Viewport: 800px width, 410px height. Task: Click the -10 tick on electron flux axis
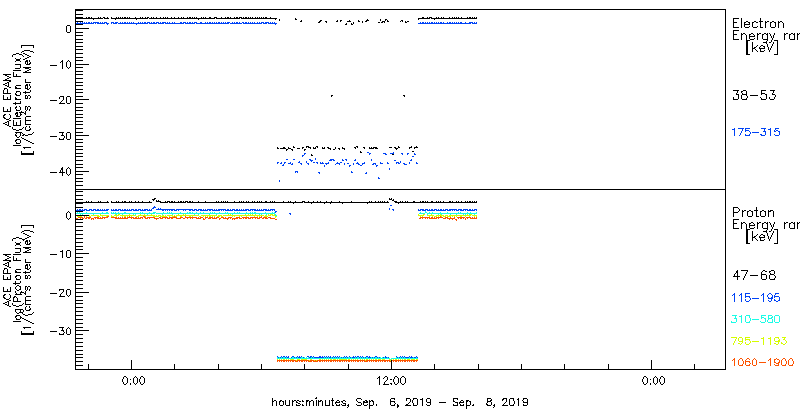[59, 64]
